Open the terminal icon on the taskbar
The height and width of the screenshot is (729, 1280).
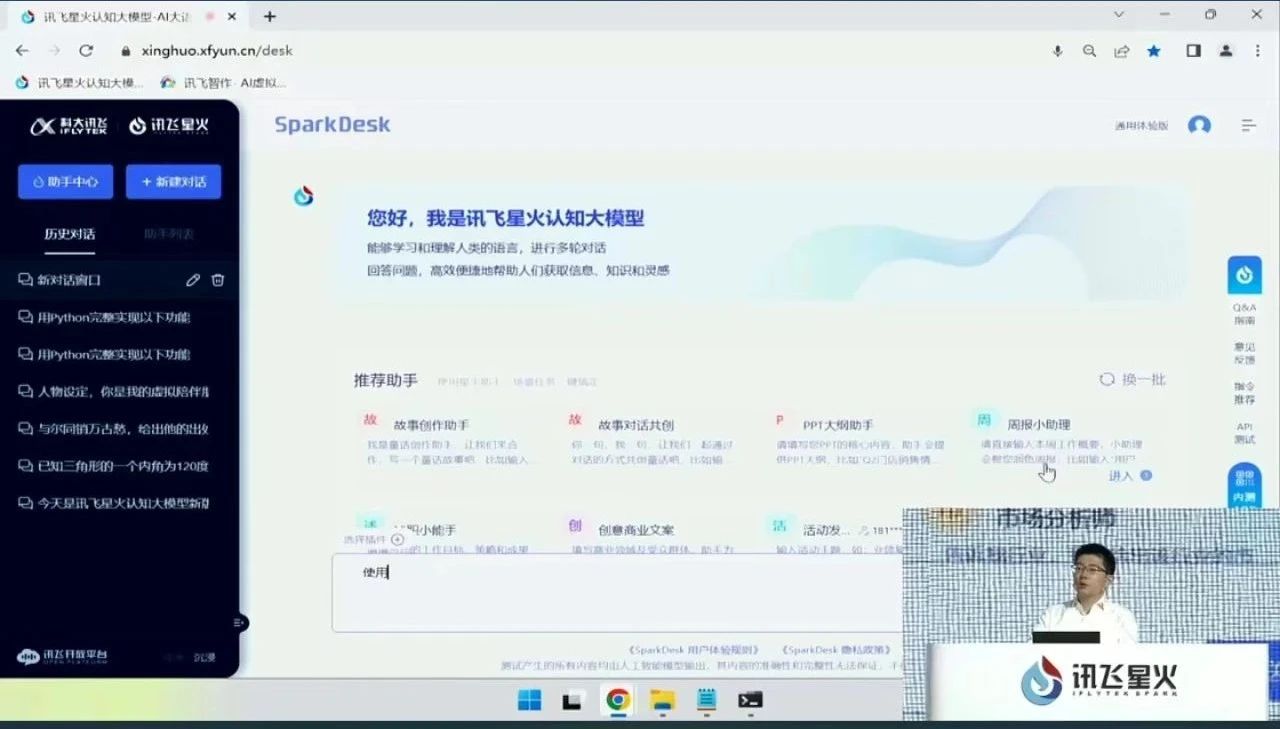click(x=751, y=700)
